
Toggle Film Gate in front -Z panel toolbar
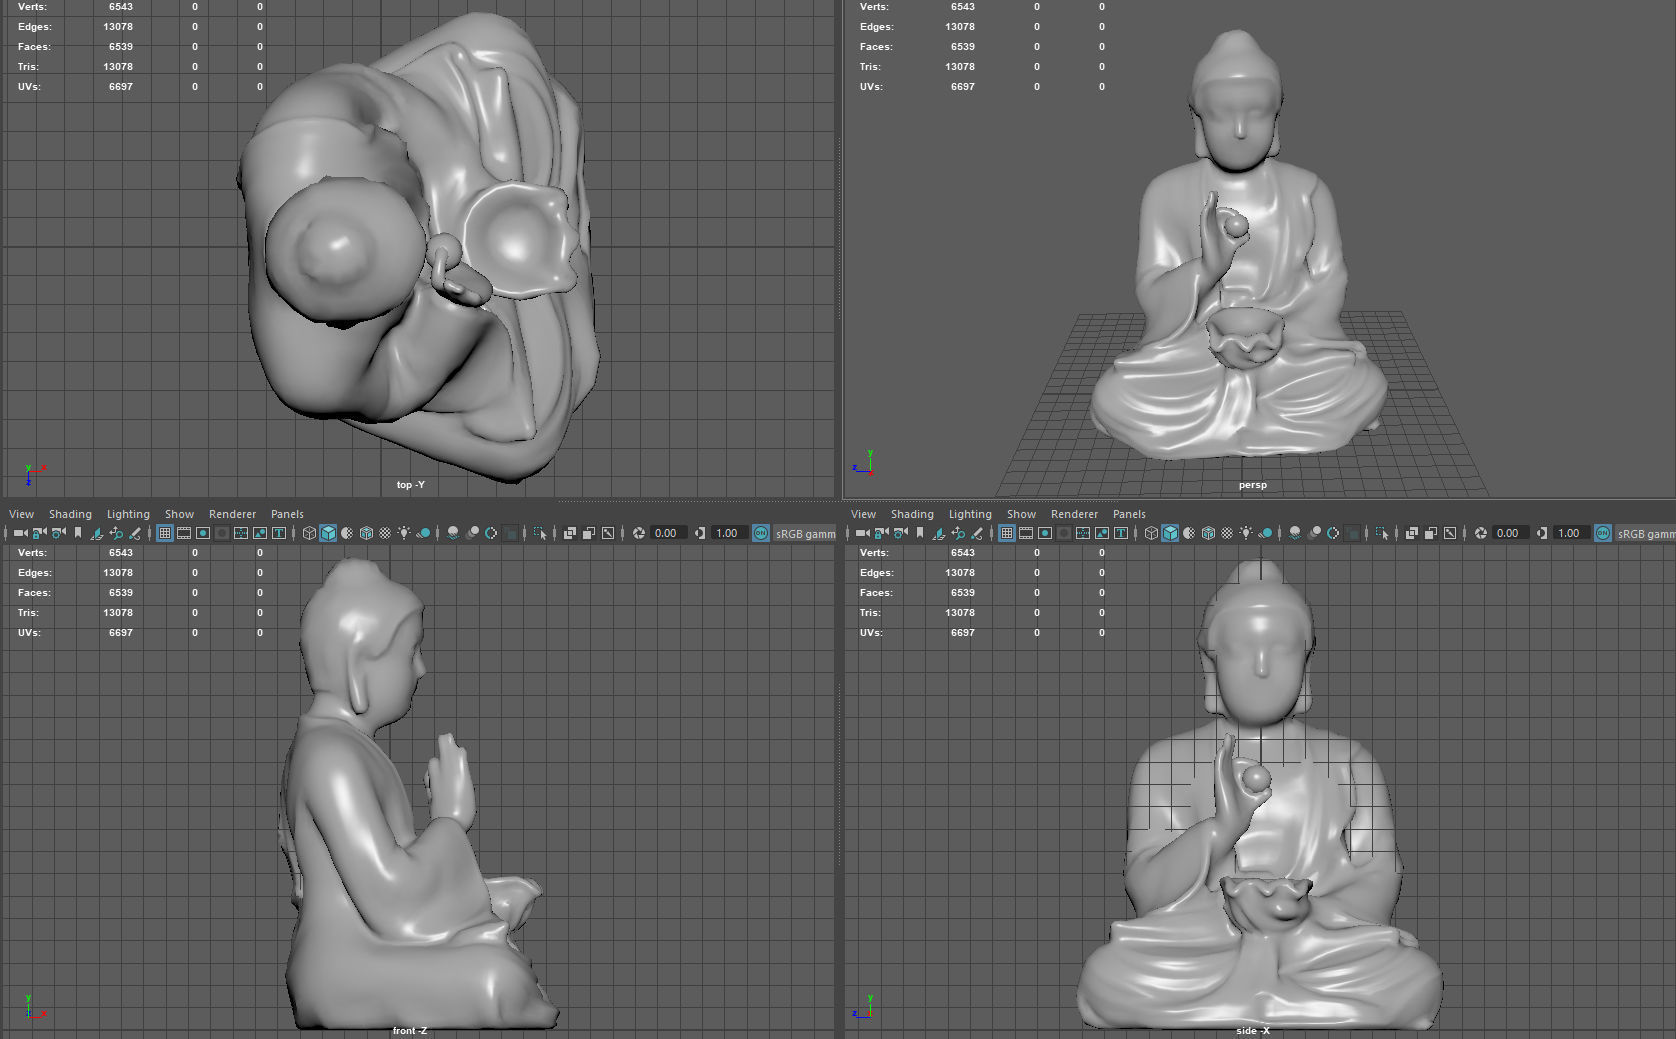(184, 533)
